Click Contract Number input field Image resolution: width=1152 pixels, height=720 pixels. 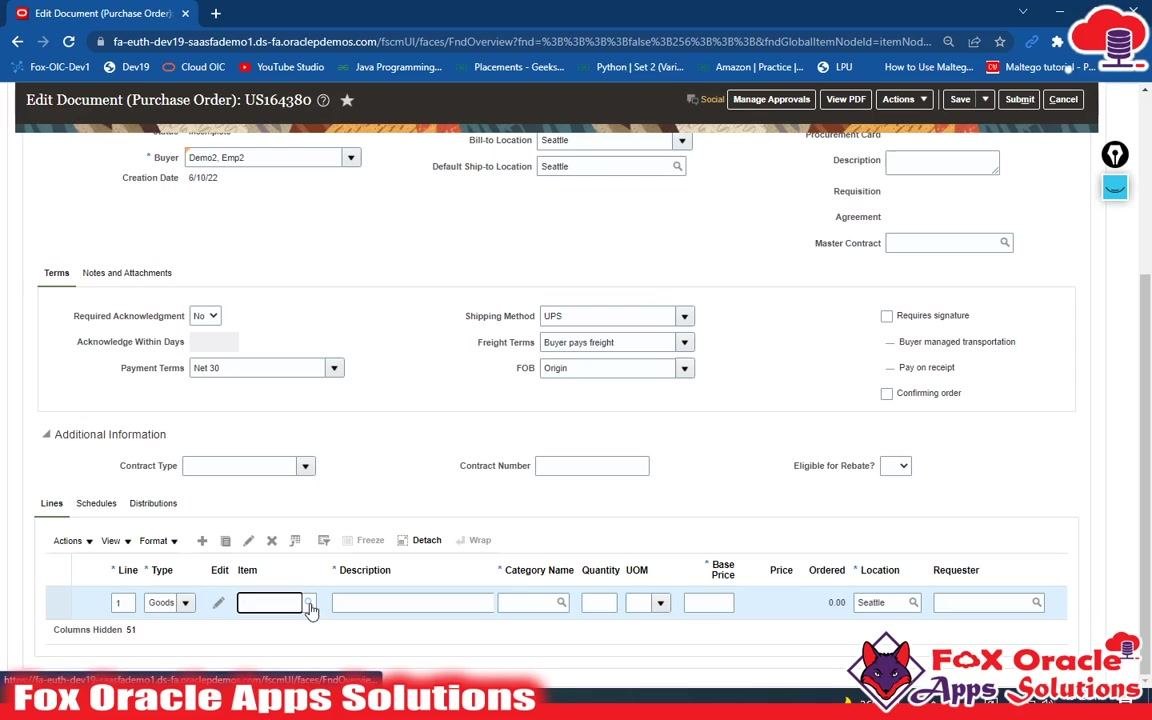pyautogui.click(x=592, y=466)
